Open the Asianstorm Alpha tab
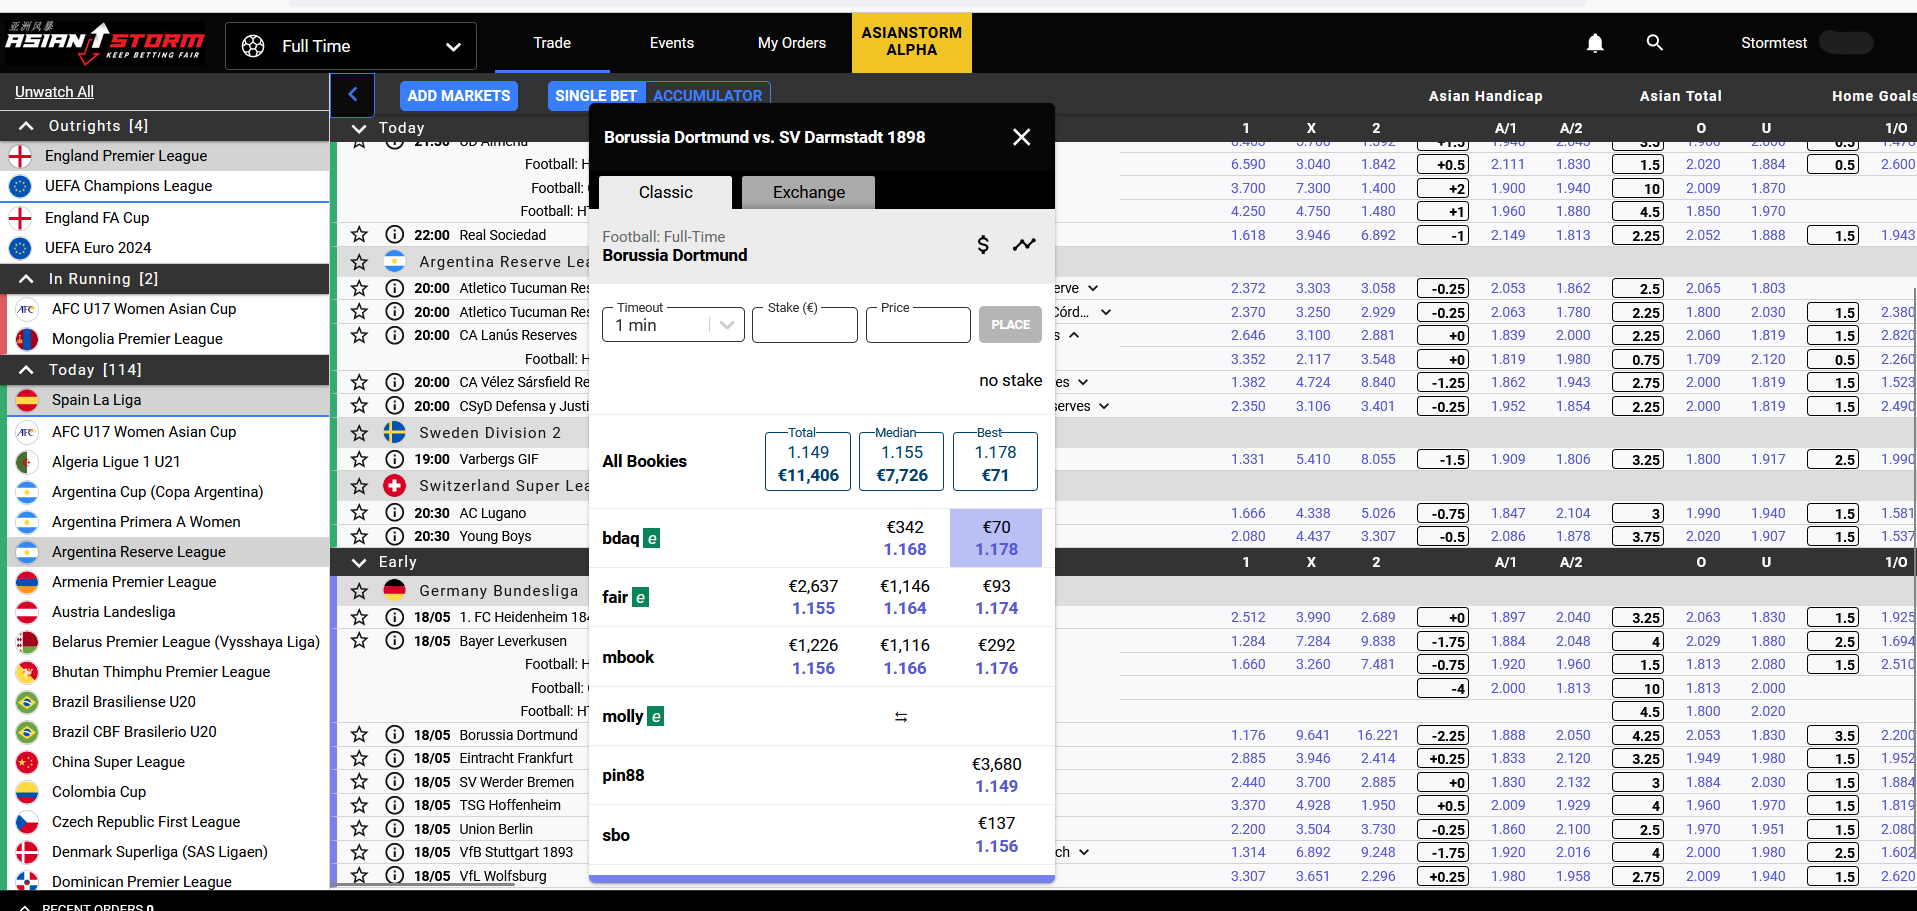The height and width of the screenshot is (911, 1917). 912,42
